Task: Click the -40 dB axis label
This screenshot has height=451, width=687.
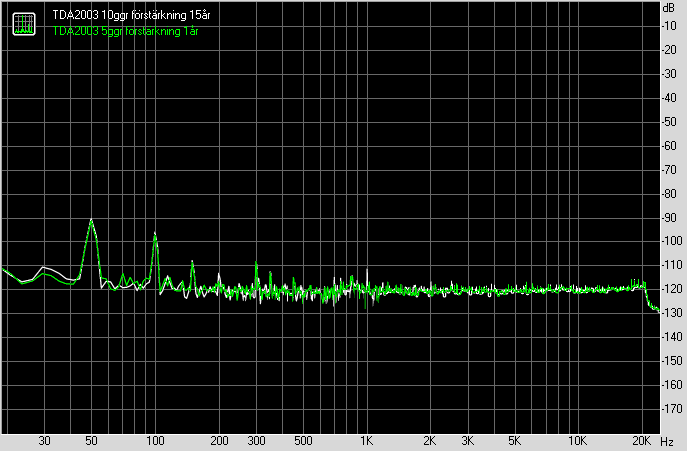Action: [x=669, y=97]
